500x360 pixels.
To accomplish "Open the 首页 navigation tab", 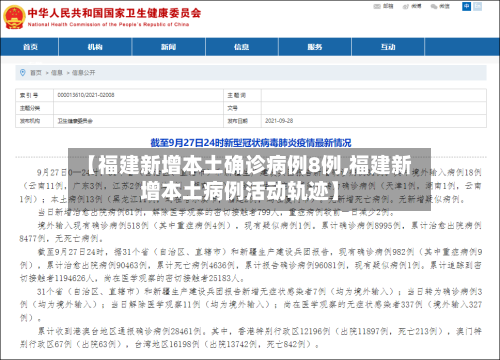I will pyautogui.click(x=30, y=47).
